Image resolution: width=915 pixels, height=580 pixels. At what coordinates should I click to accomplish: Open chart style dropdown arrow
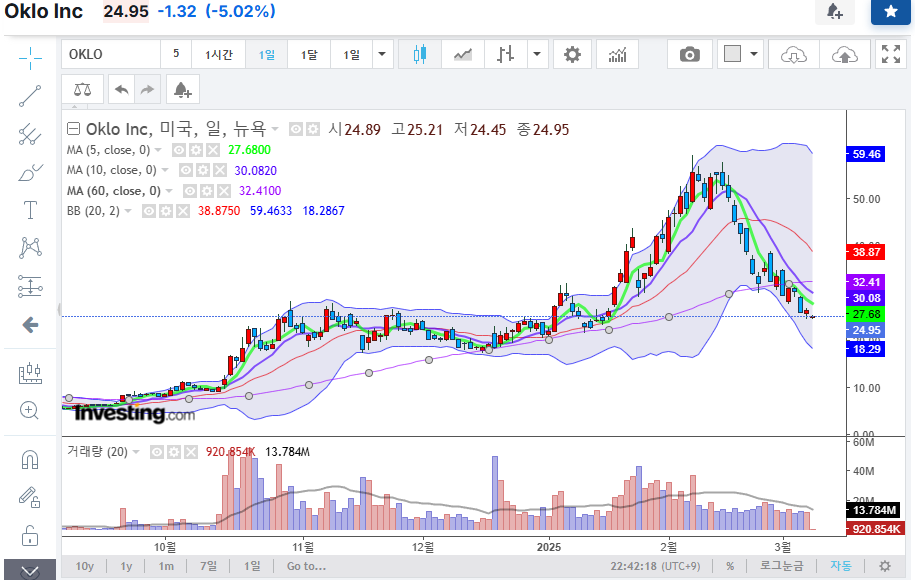[x=537, y=55]
